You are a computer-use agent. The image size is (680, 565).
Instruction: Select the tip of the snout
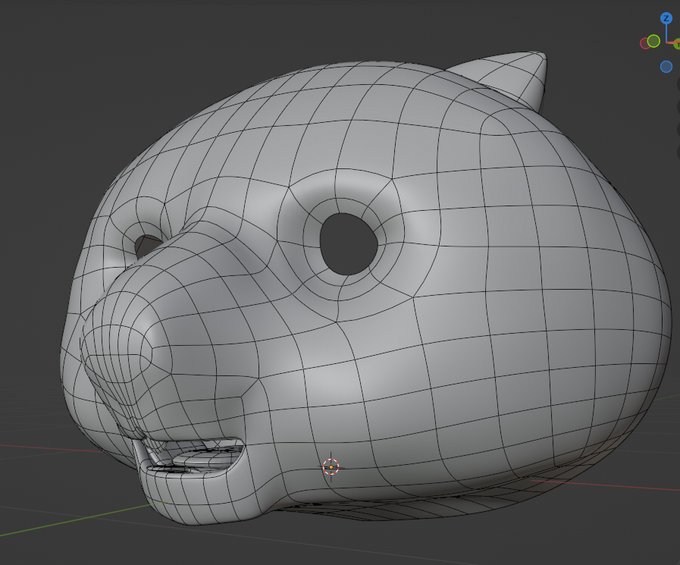coord(117,349)
